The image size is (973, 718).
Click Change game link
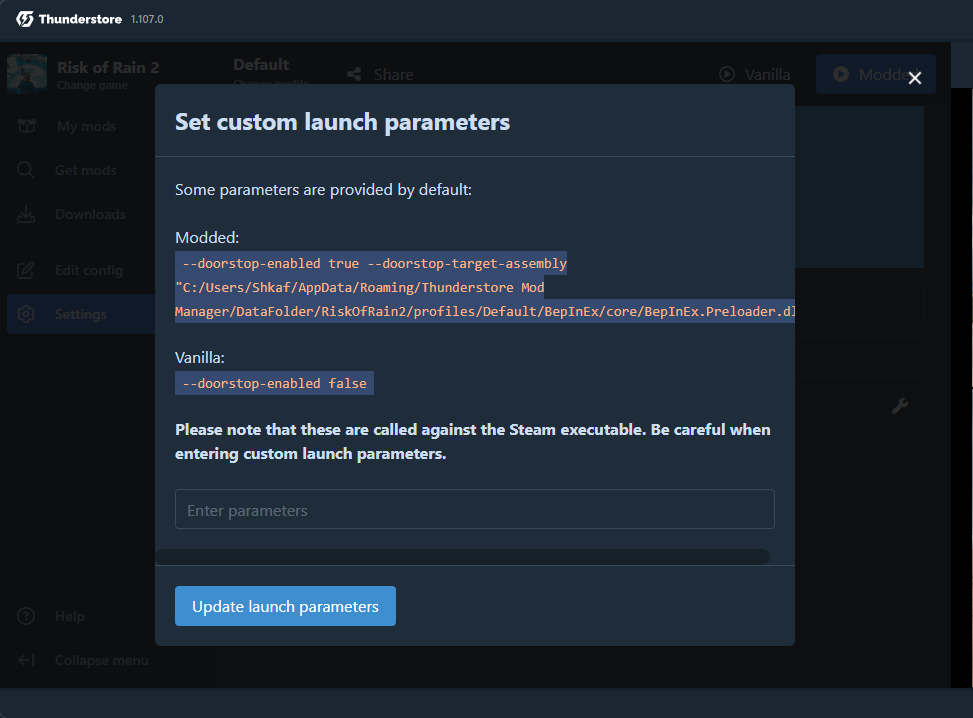click(x=92, y=85)
